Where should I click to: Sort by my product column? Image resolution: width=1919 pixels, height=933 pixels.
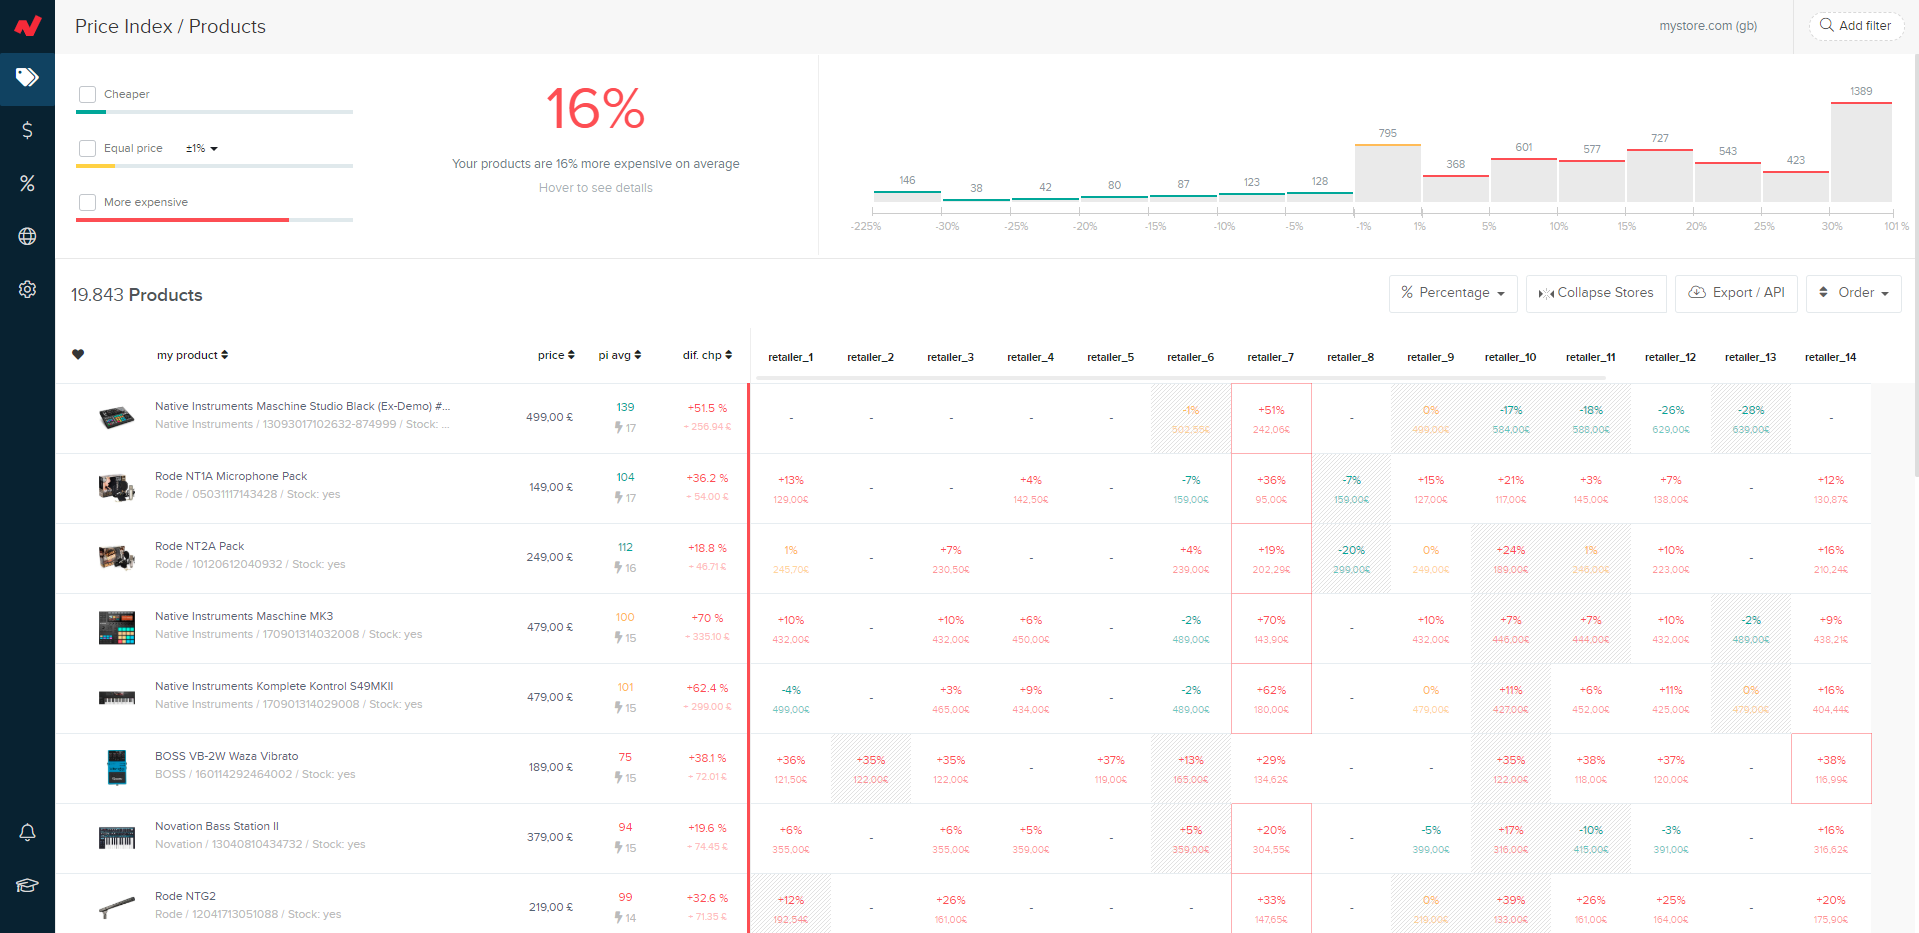[x=192, y=355]
